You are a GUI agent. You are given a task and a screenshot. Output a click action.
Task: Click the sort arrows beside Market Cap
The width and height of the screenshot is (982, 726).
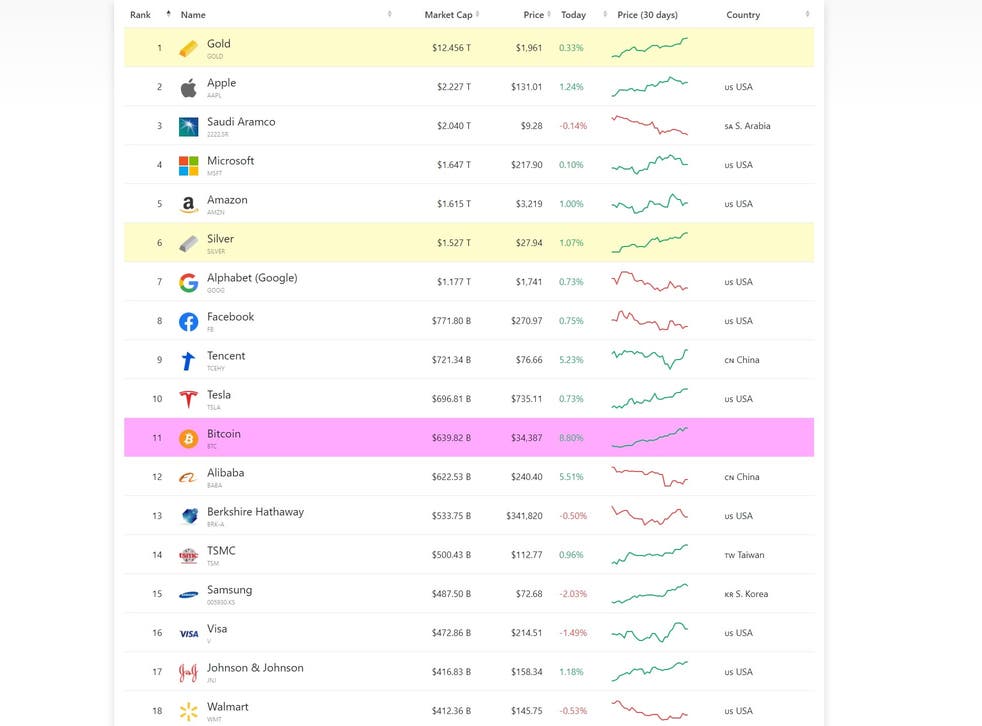pos(477,14)
